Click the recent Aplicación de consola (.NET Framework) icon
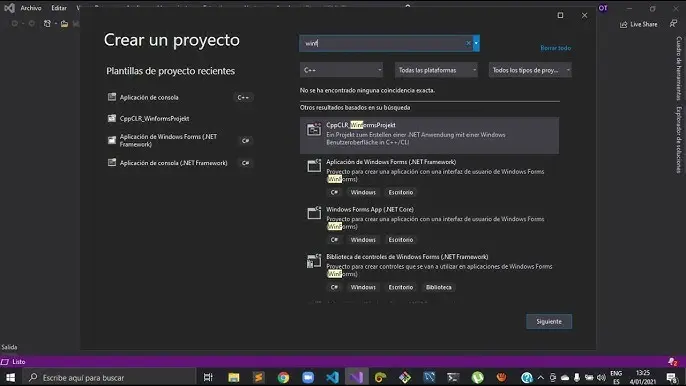The image size is (686, 386). pyautogui.click(x=112, y=163)
